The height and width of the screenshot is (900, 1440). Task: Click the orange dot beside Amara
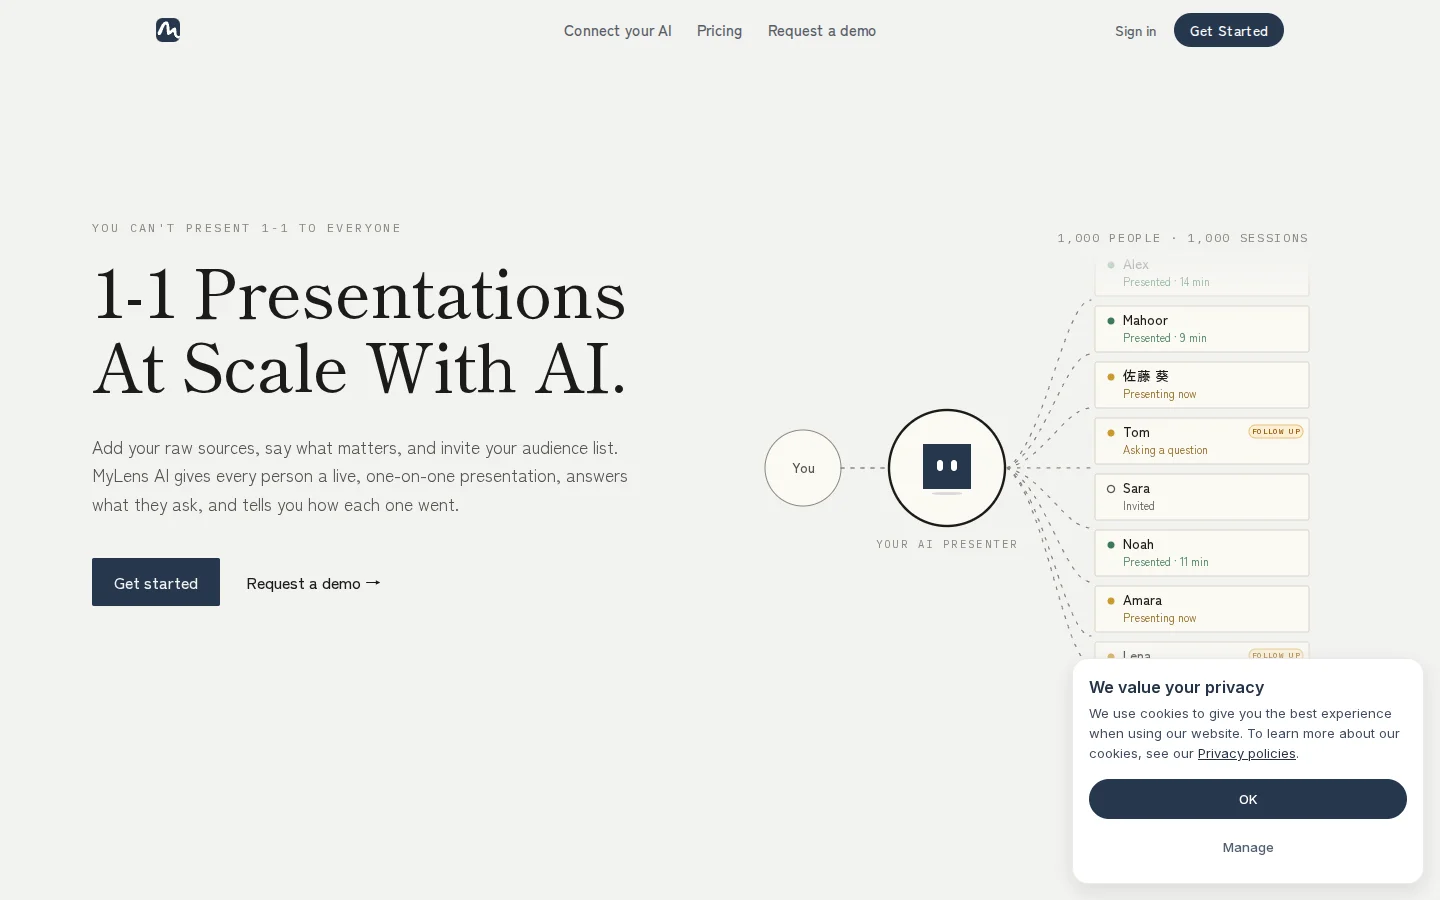pyautogui.click(x=1111, y=601)
